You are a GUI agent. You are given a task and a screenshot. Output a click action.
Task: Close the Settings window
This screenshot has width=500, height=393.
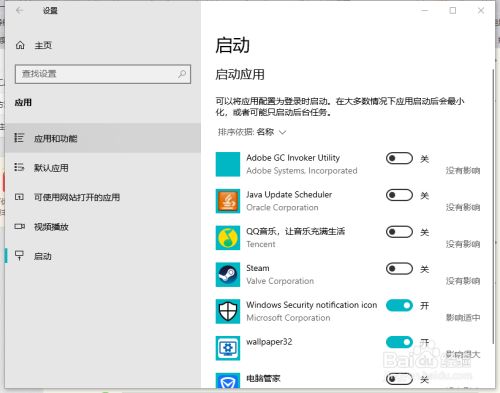[481, 11]
